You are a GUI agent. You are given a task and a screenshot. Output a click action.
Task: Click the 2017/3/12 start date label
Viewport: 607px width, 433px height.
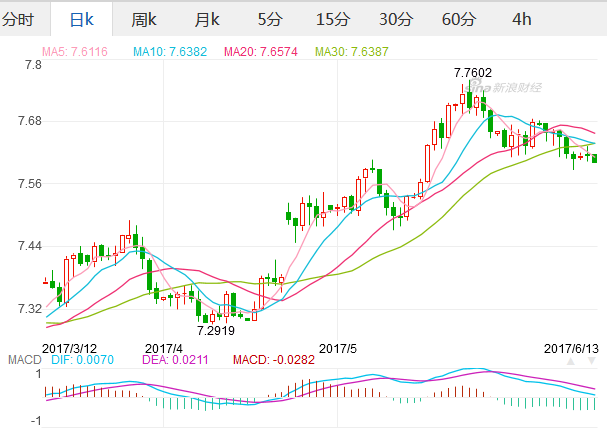click(69, 349)
